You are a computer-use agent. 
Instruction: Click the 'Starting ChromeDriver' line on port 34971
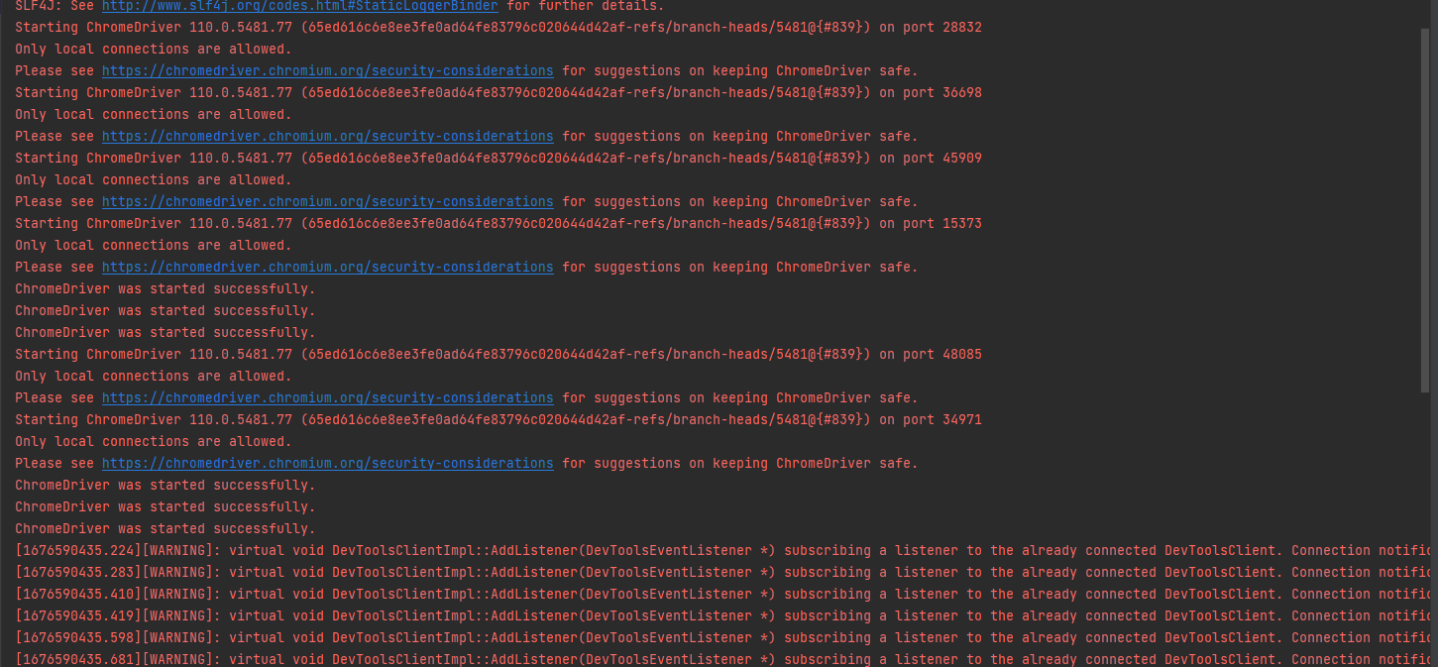tap(498, 420)
